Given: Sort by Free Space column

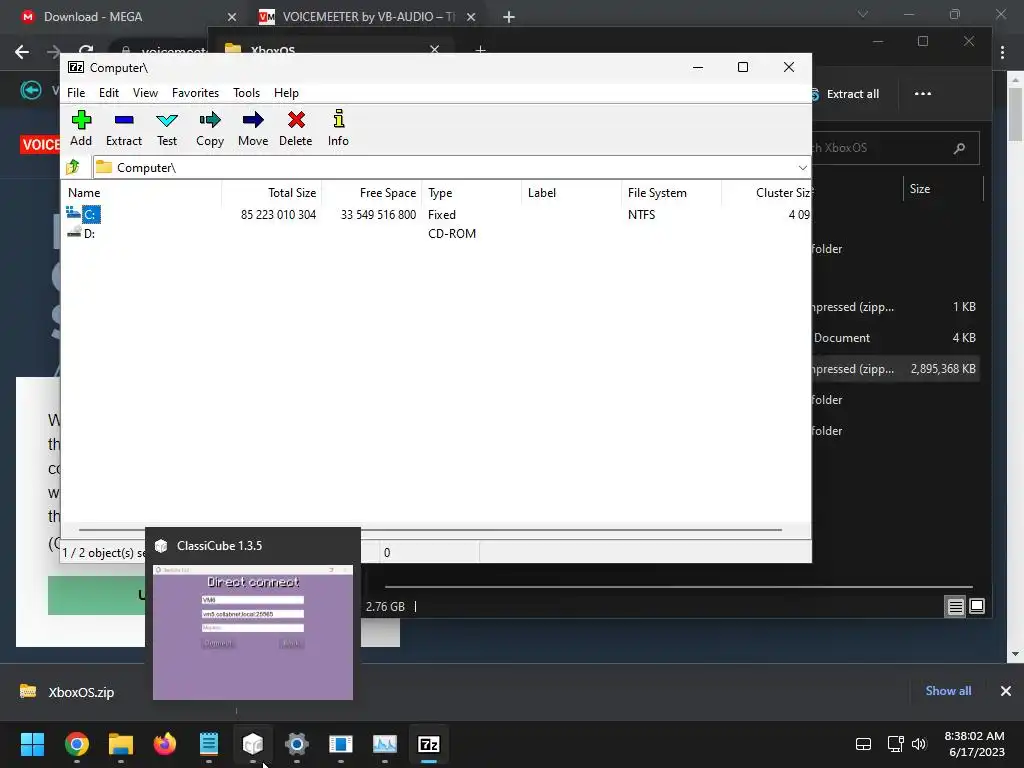Looking at the screenshot, I should click(372, 193).
